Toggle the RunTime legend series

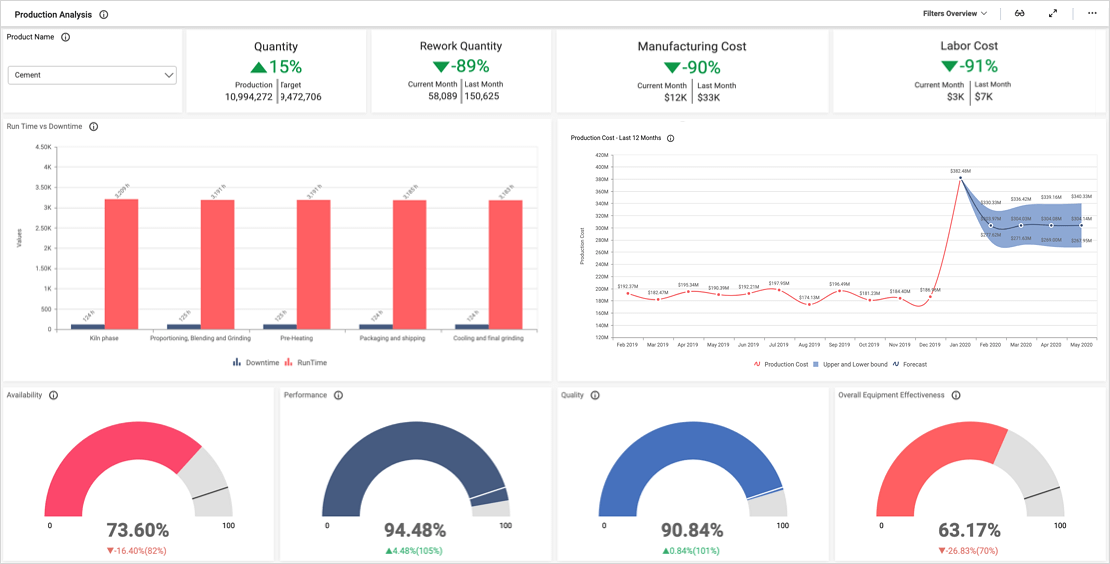(305, 363)
